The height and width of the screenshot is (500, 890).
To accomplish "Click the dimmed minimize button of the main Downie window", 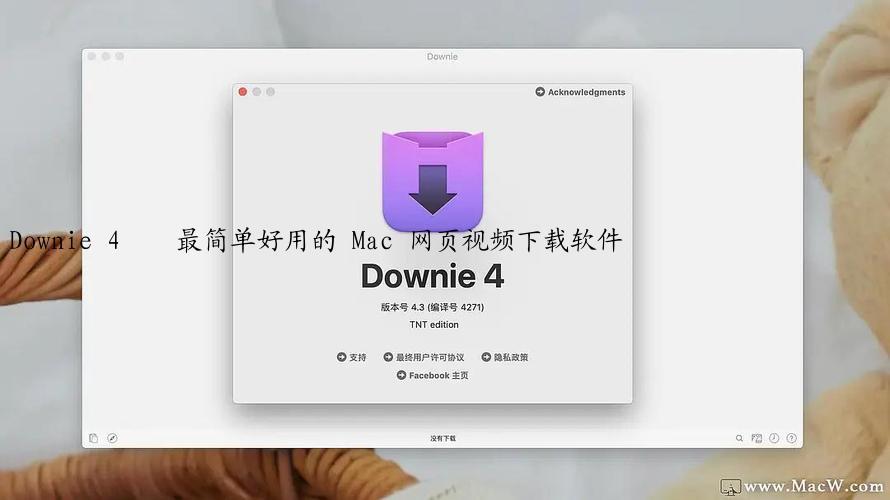I will 106,56.
